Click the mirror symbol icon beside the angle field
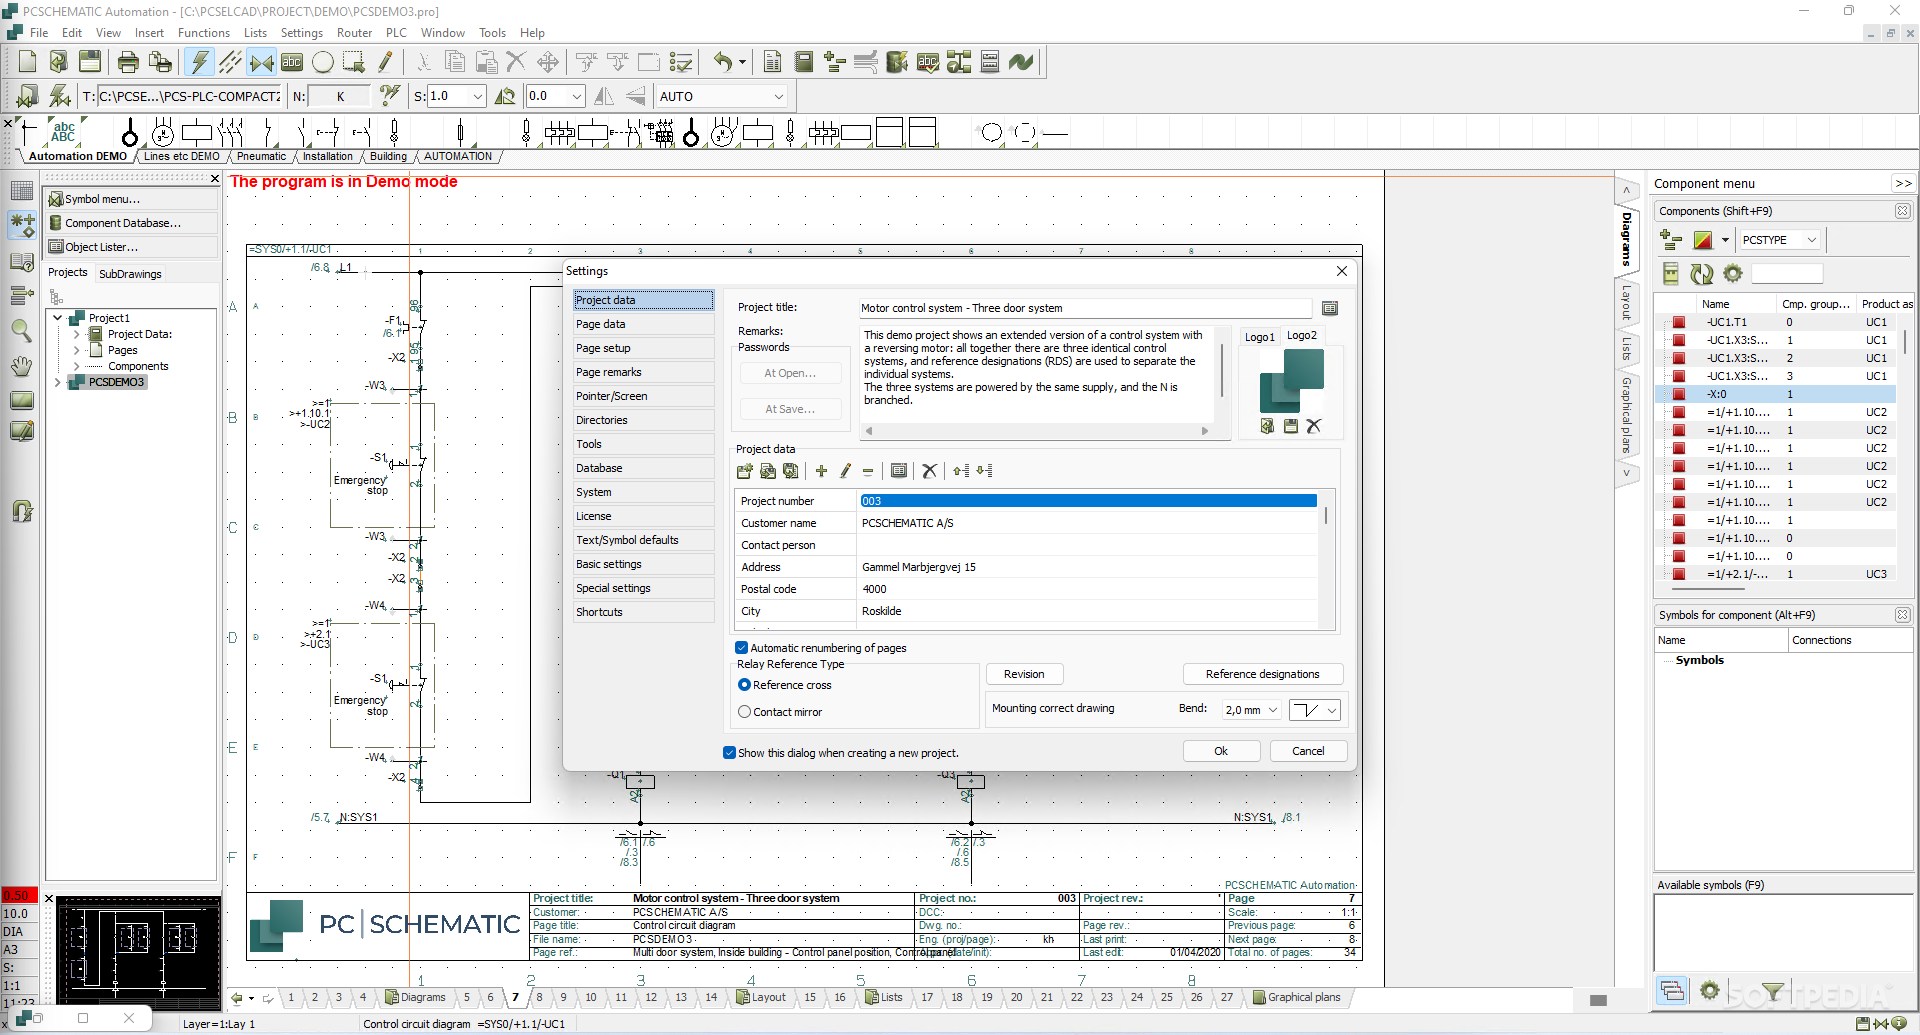 (x=604, y=96)
